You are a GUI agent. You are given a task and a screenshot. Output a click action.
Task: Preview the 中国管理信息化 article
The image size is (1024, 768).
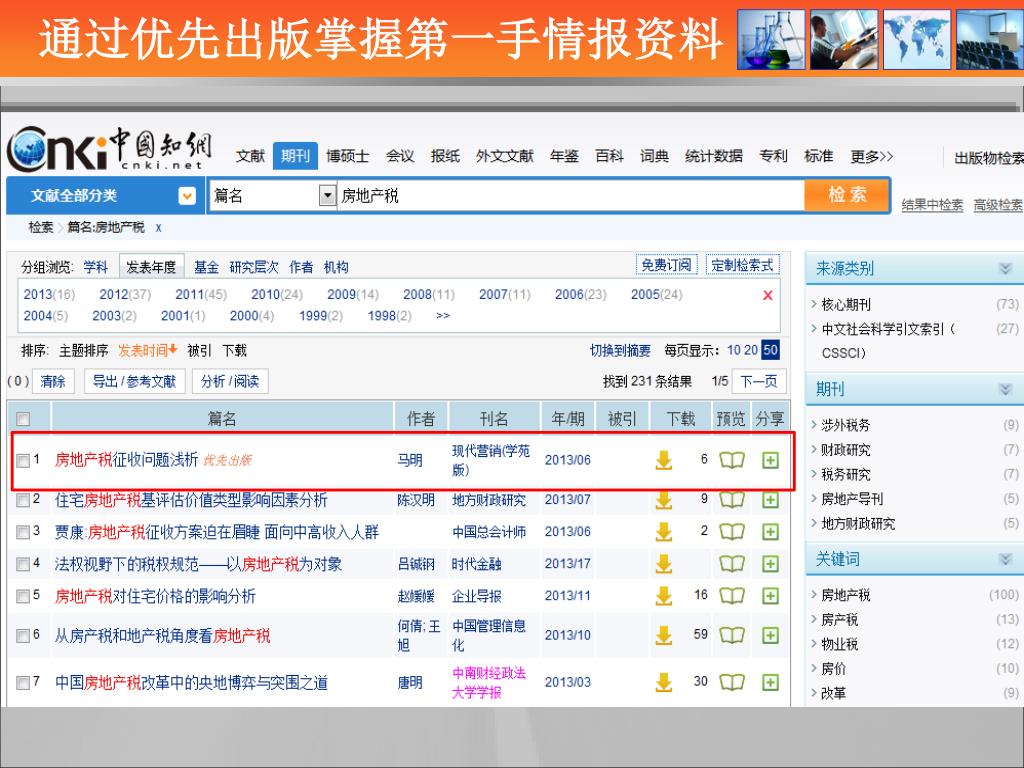click(731, 635)
